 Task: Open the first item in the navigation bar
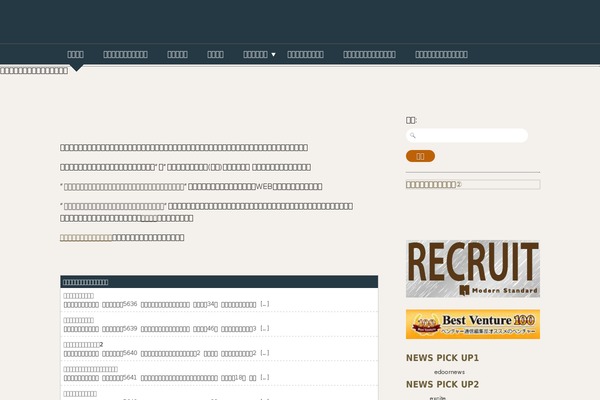click(x=75, y=54)
